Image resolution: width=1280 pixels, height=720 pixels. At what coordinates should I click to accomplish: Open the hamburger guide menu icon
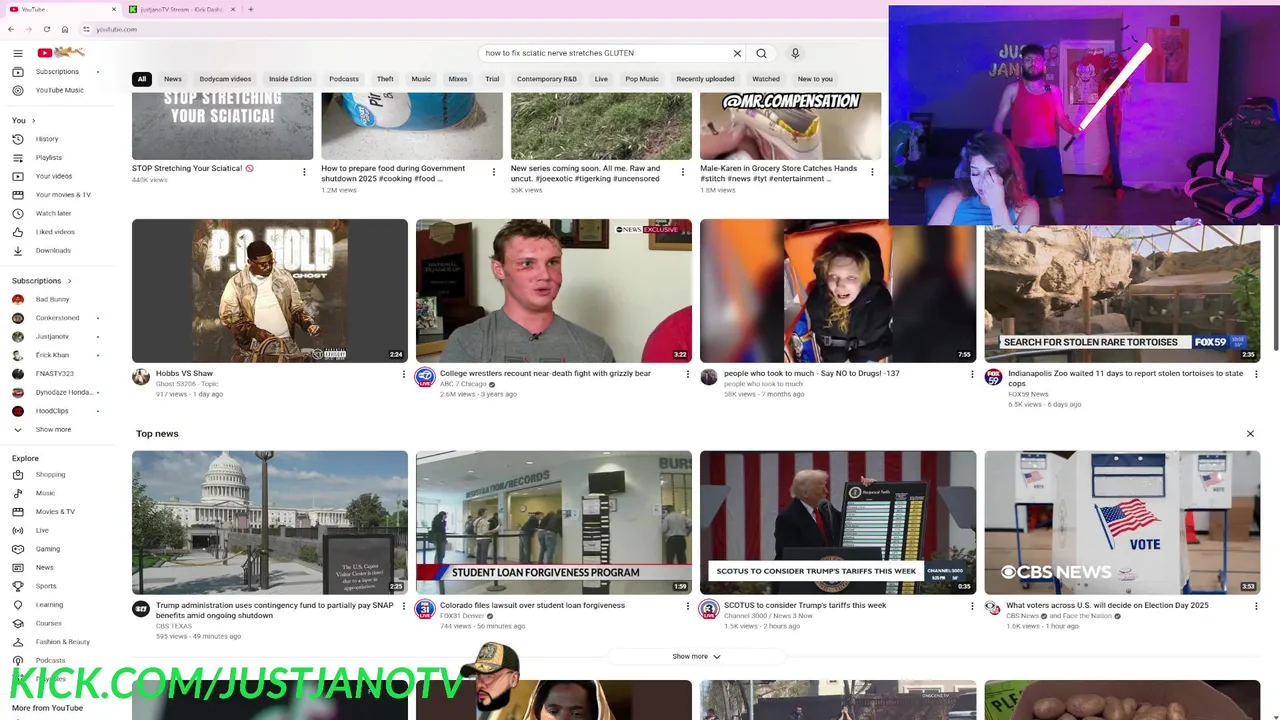[17, 53]
